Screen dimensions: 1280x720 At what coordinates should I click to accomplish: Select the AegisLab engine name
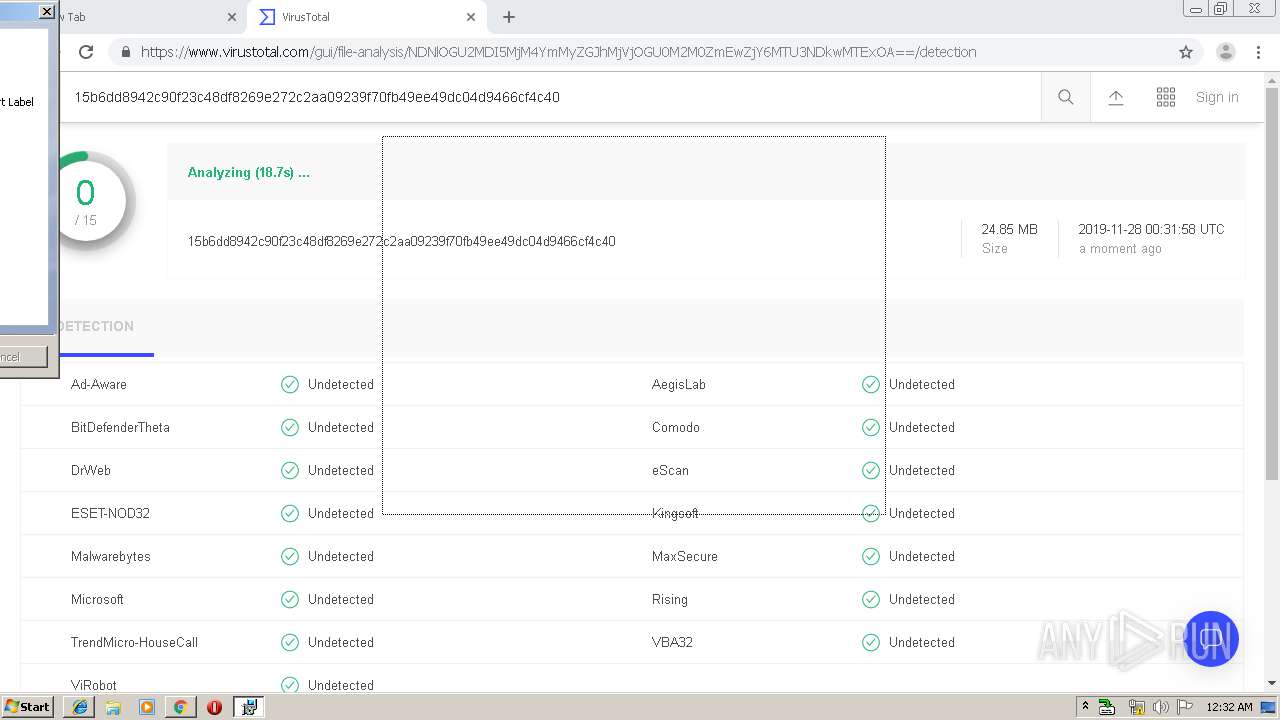[x=679, y=384]
